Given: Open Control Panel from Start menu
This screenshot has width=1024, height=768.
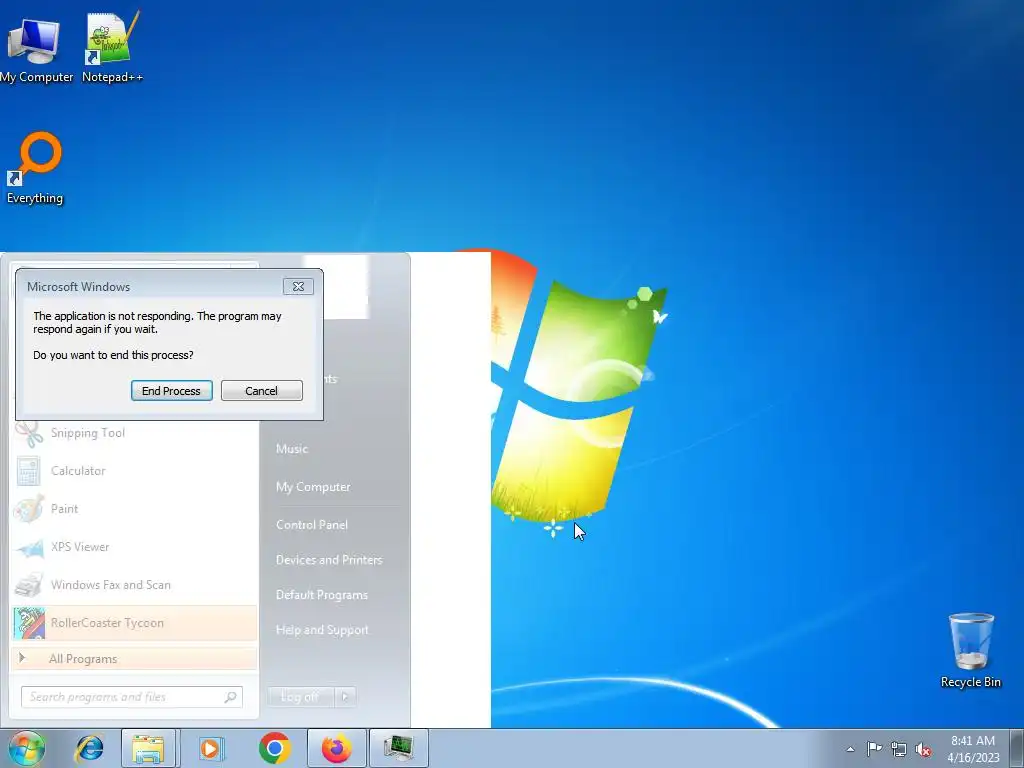Looking at the screenshot, I should click(312, 524).
